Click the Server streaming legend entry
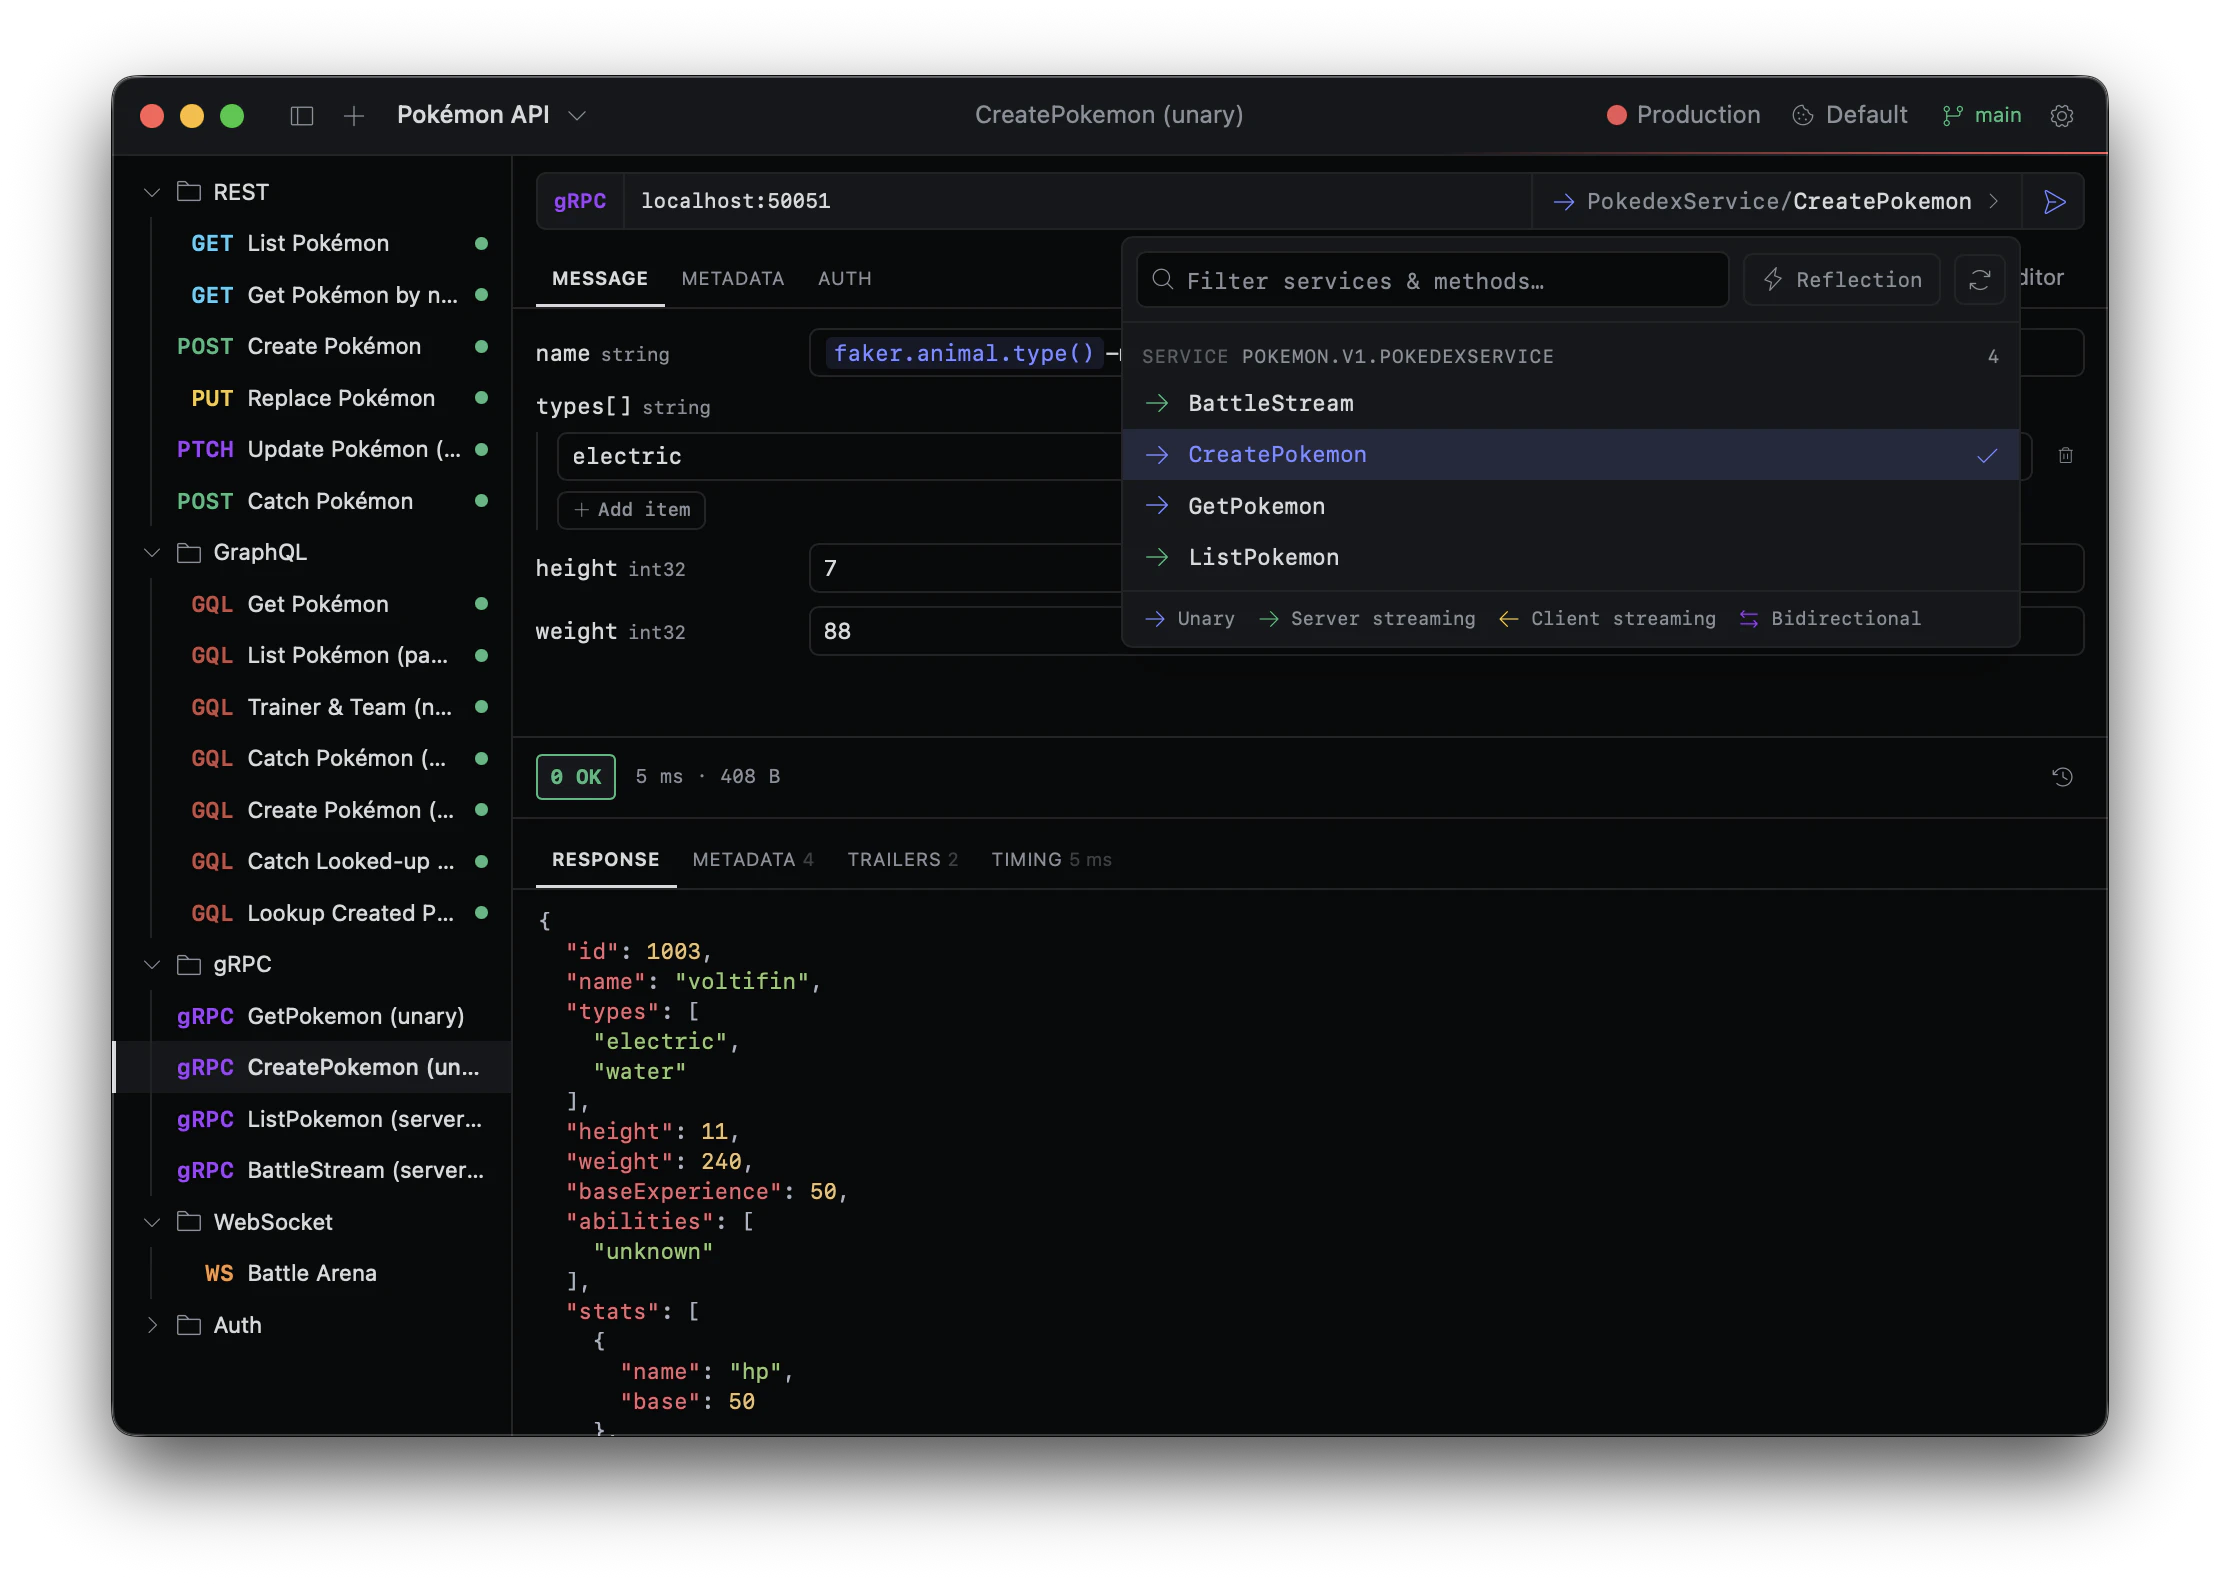This screenshot has width=2220, height=1584. pos(1367,619)
